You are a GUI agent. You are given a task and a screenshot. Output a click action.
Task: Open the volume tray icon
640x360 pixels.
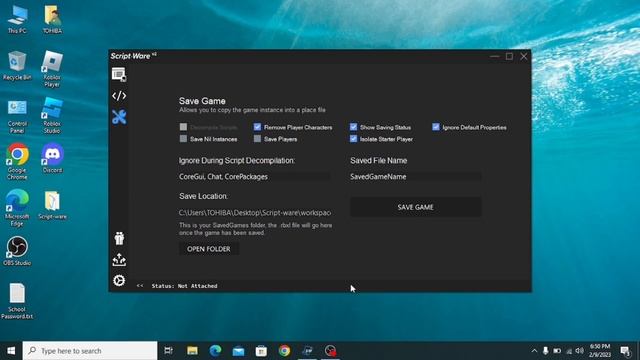(580, 351)
